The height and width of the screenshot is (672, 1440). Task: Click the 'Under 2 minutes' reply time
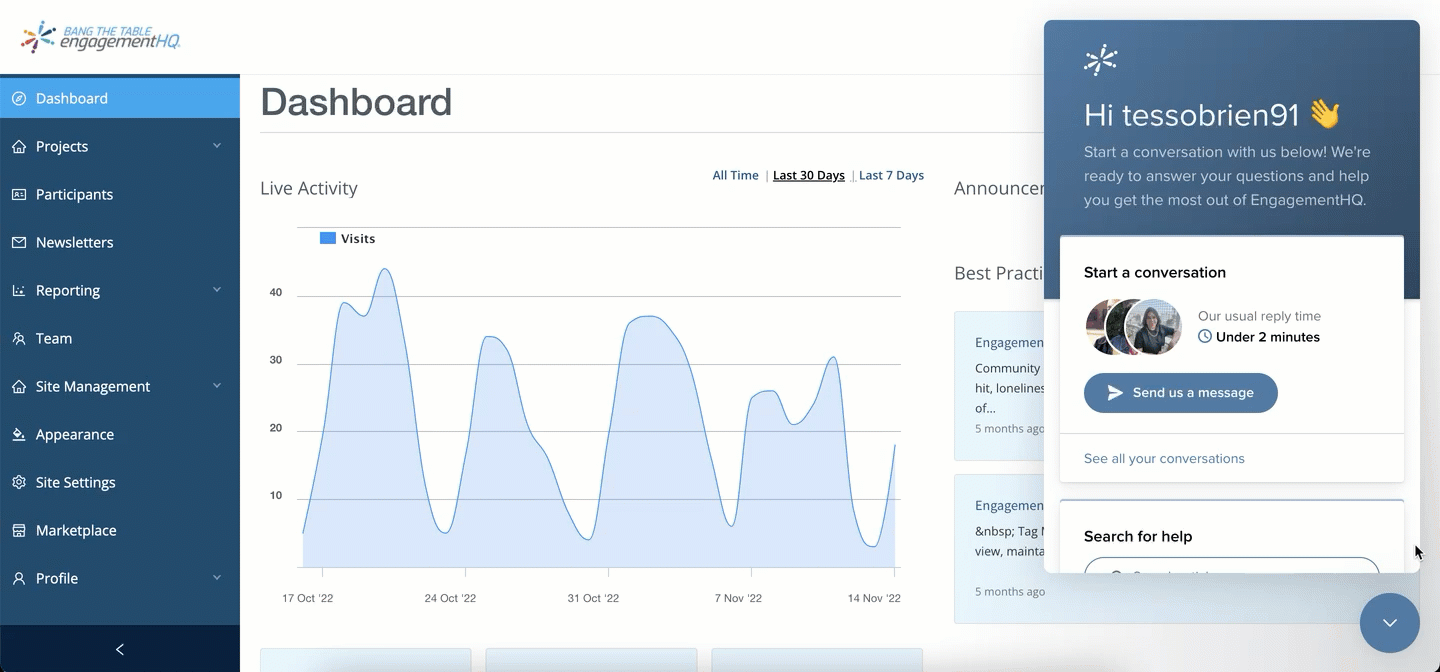[x=1267, y=337]
